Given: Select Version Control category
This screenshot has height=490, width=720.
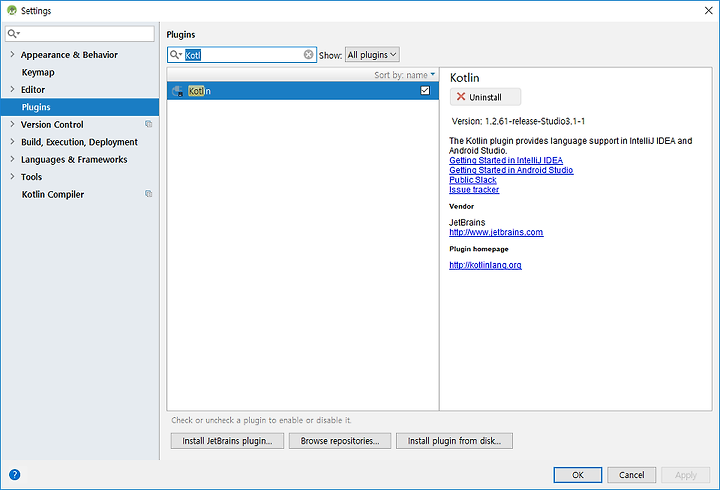Looking at the screenshot, I should [52, 124].
